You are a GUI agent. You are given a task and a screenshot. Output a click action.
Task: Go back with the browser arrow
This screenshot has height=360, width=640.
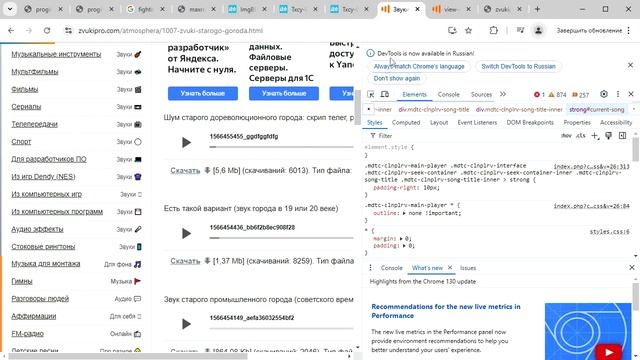[x=11, y=31]
